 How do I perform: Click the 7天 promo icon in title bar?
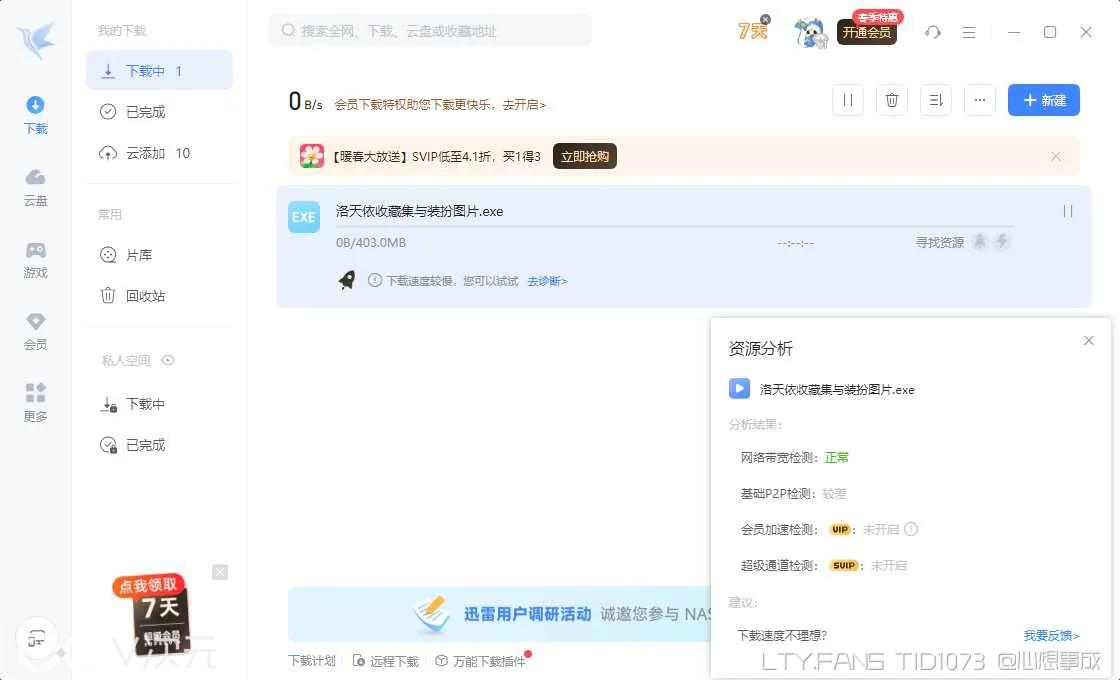754,30
